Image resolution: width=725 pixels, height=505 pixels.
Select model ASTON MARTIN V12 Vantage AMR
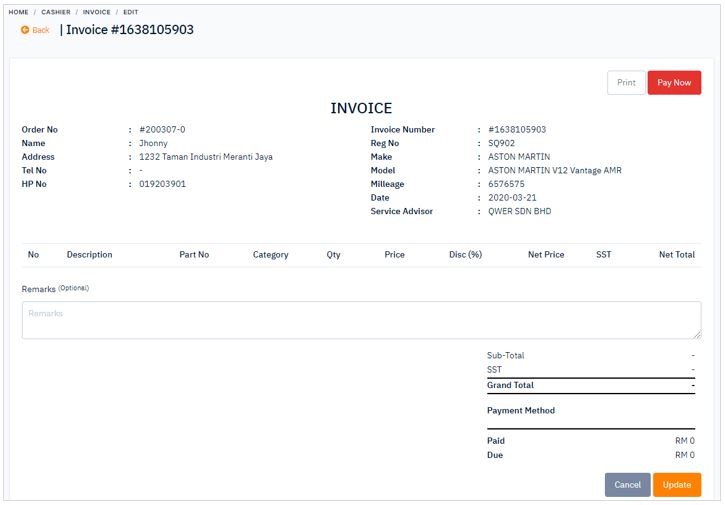[x=555, y=170]
